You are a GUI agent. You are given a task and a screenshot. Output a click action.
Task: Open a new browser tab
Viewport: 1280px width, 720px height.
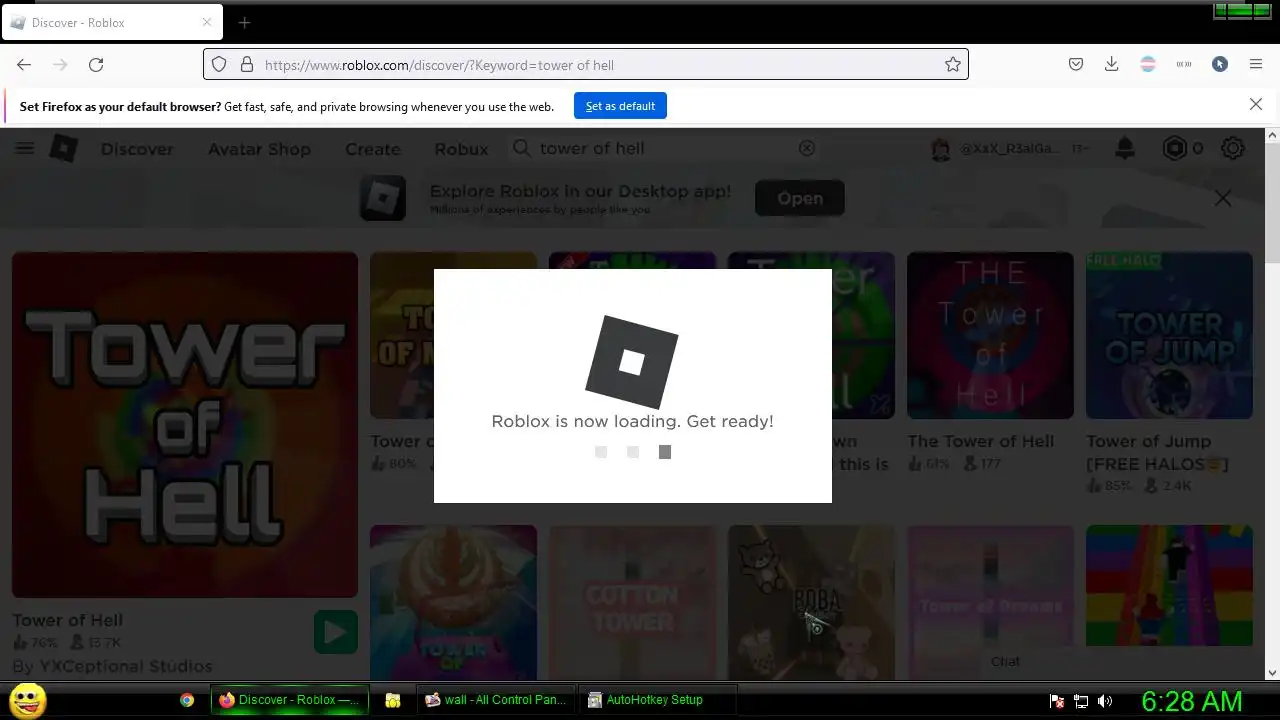coord(244,22)
